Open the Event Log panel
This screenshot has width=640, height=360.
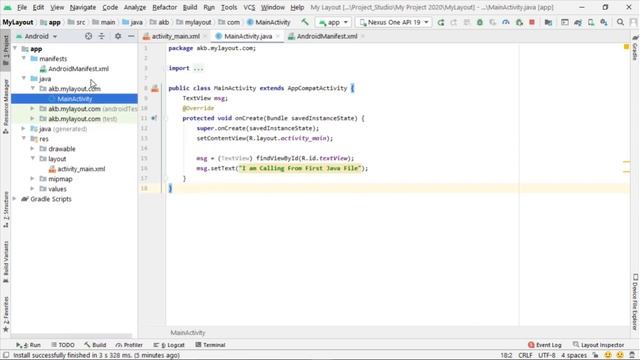coord(544,345)
